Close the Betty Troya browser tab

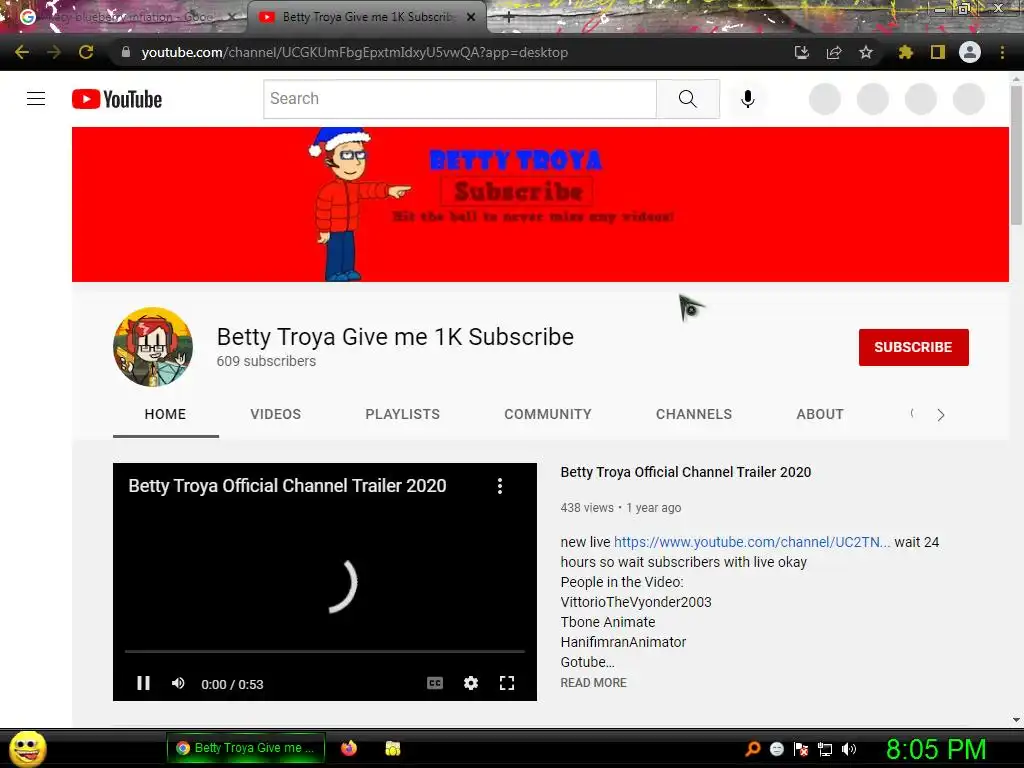point(471,17)
